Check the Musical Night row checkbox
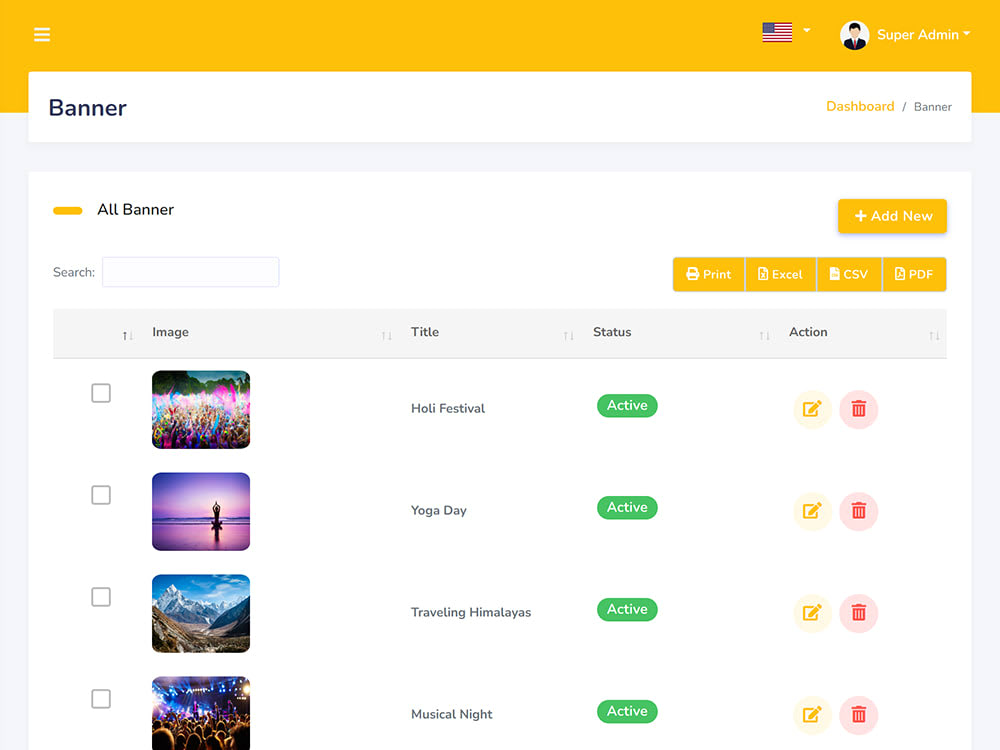The height and width of the screenshot is (750, 1000). click(101, 699)
